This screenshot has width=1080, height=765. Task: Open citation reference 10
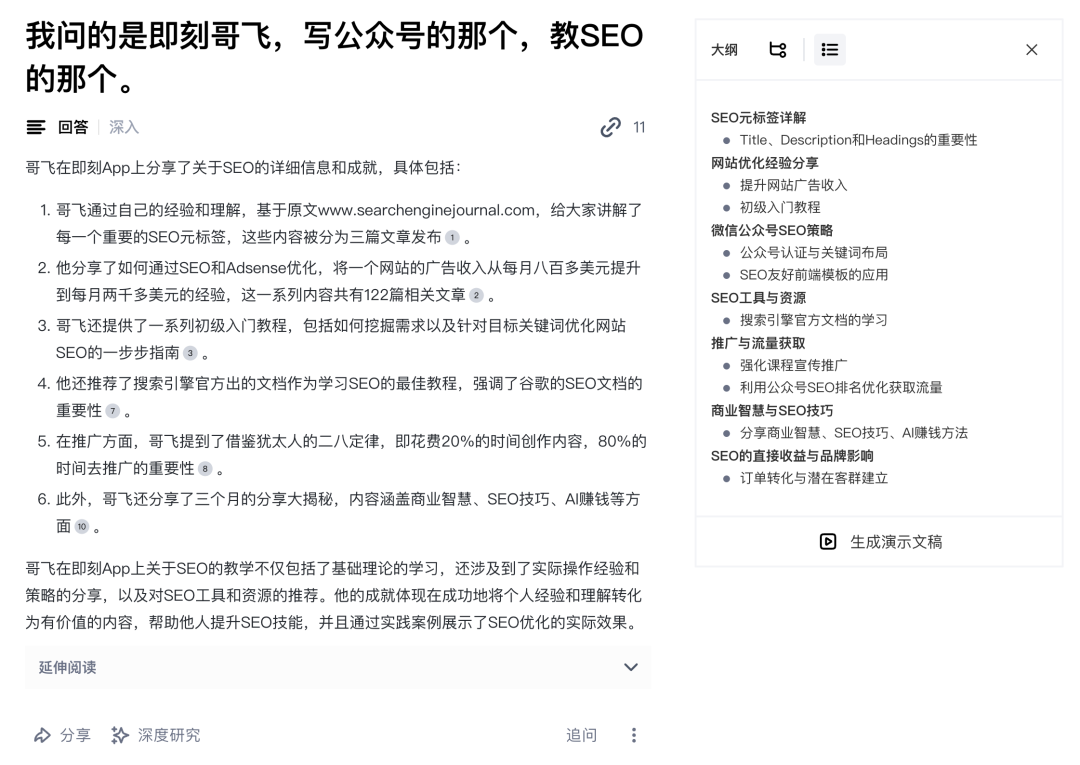(x=82, y=527)
